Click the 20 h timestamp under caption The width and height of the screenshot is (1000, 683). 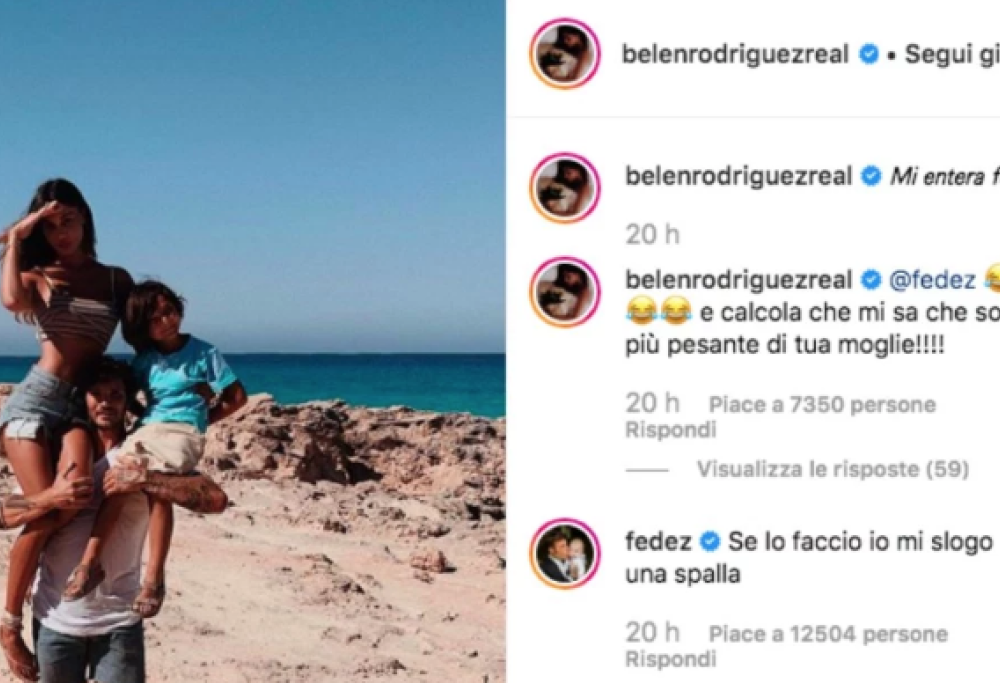point(652,235)
